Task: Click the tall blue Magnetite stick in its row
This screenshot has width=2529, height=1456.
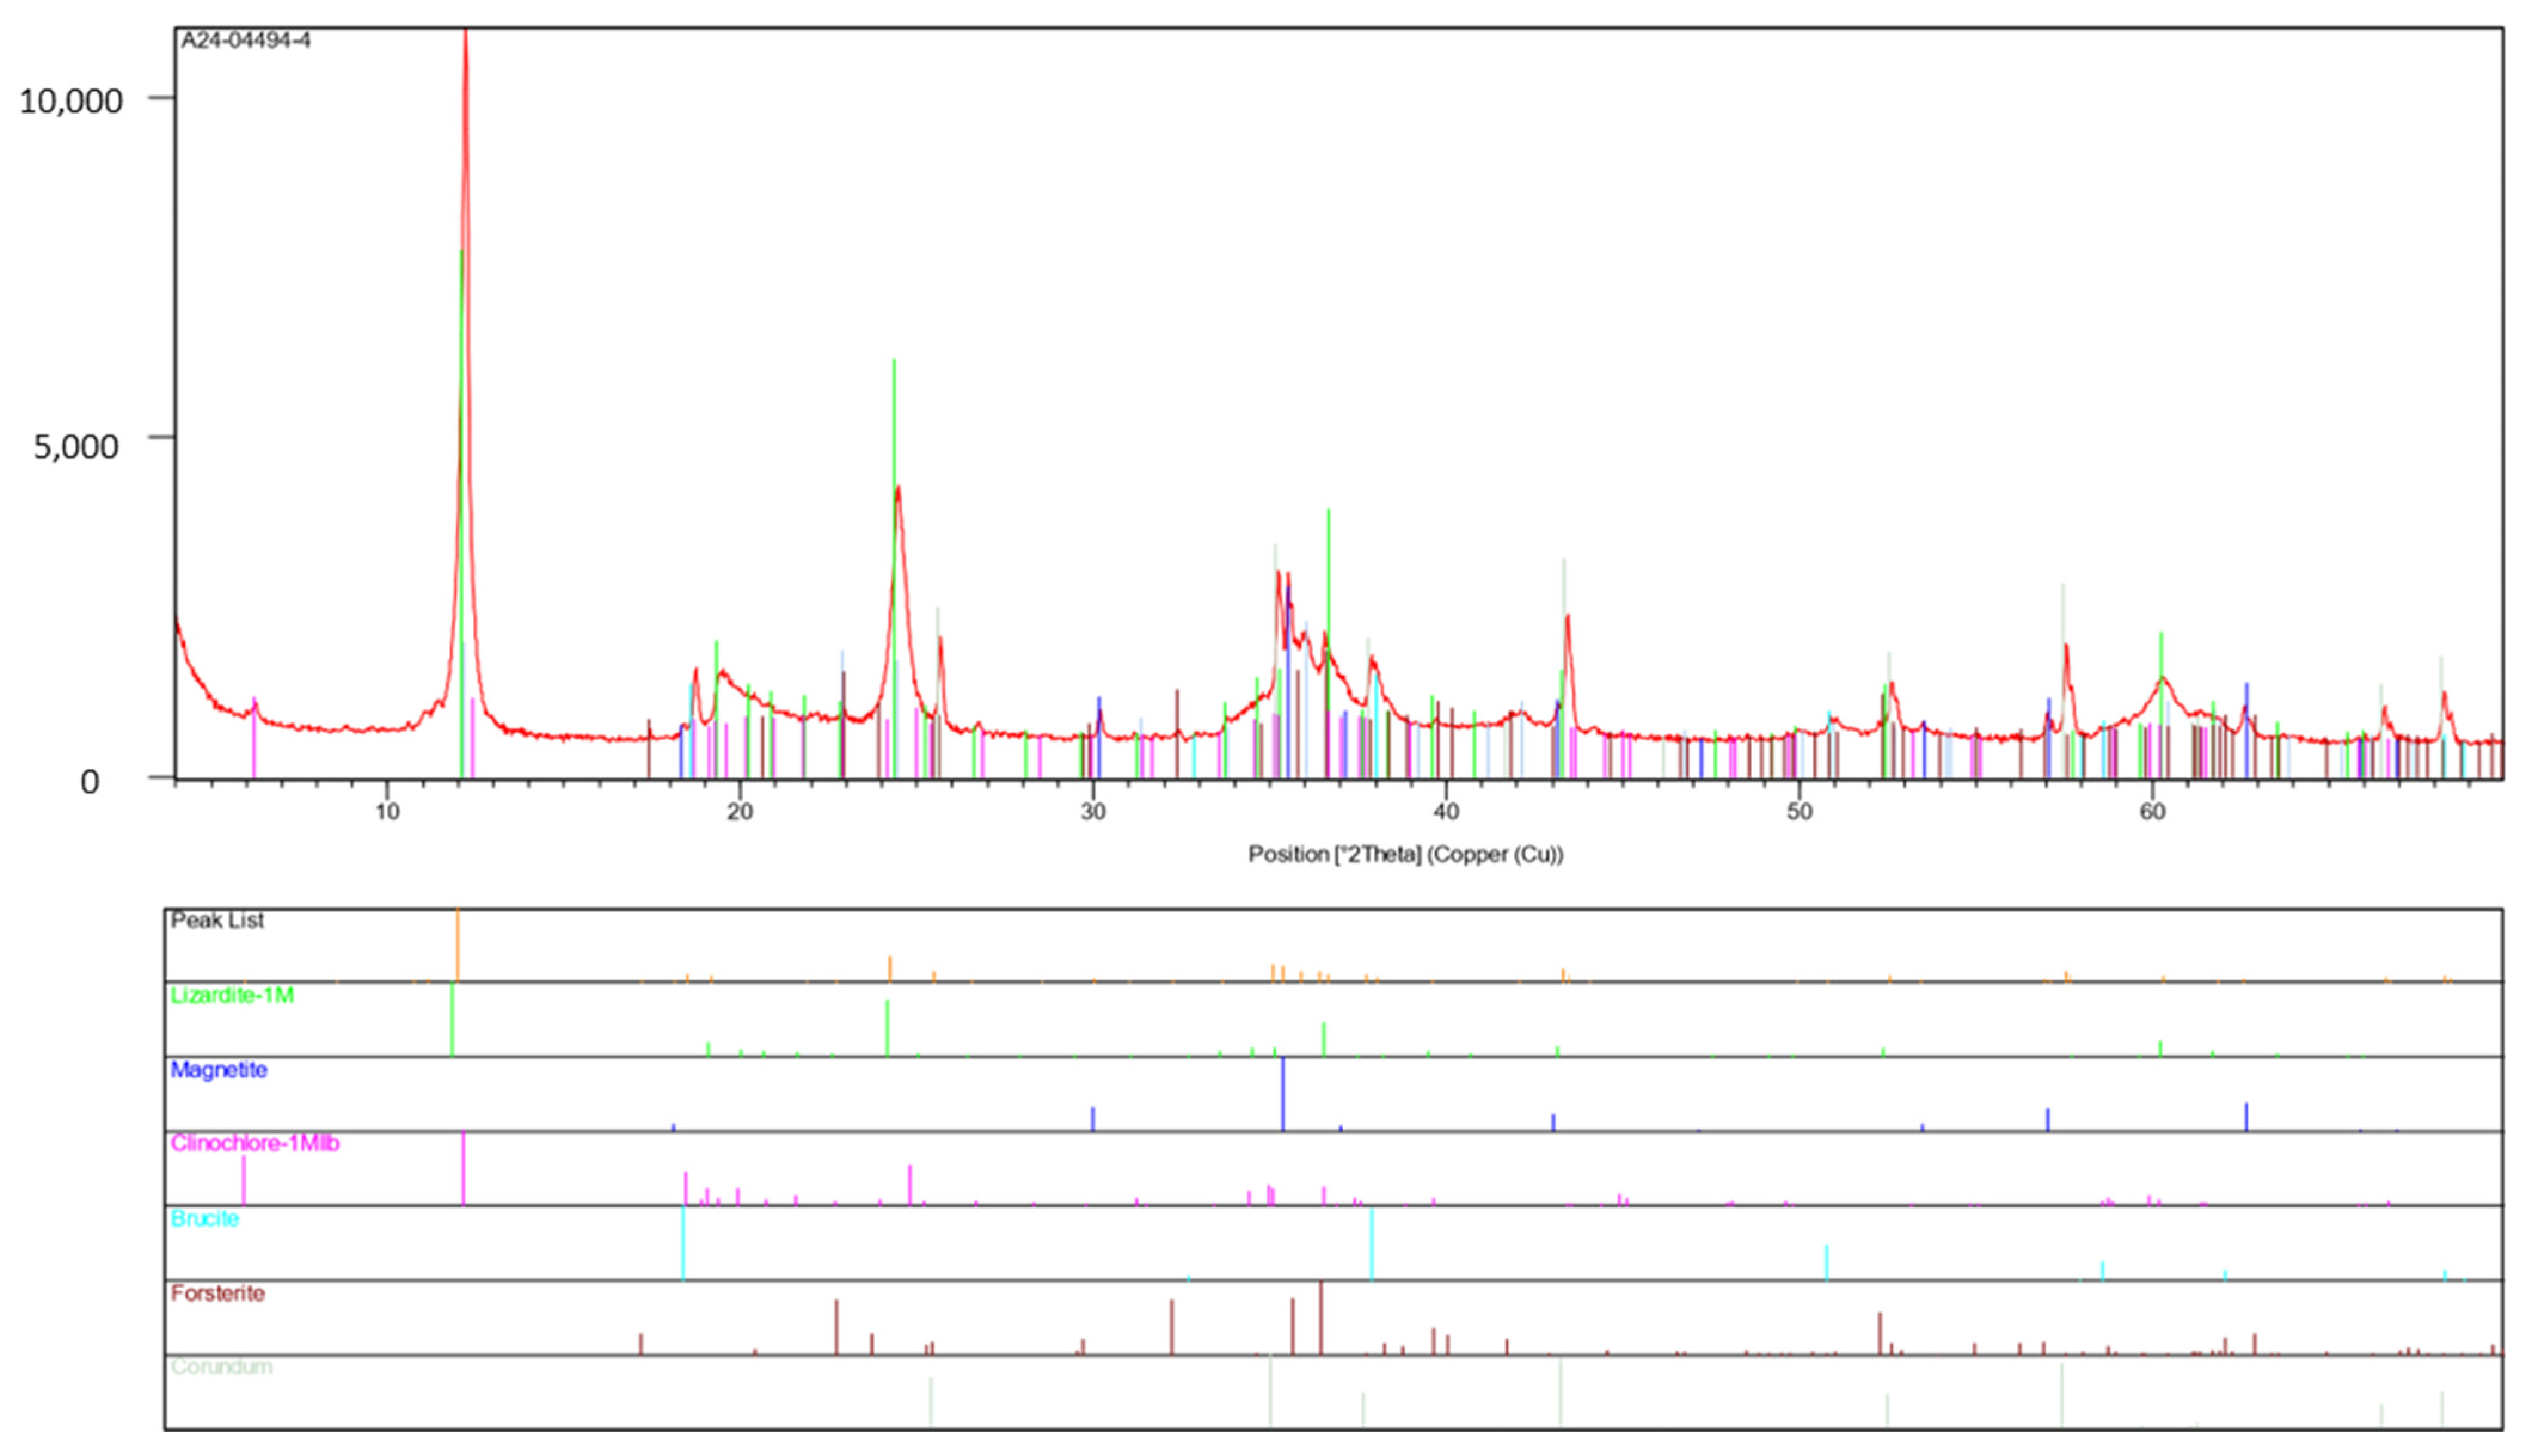Action: point(1283,1095)
